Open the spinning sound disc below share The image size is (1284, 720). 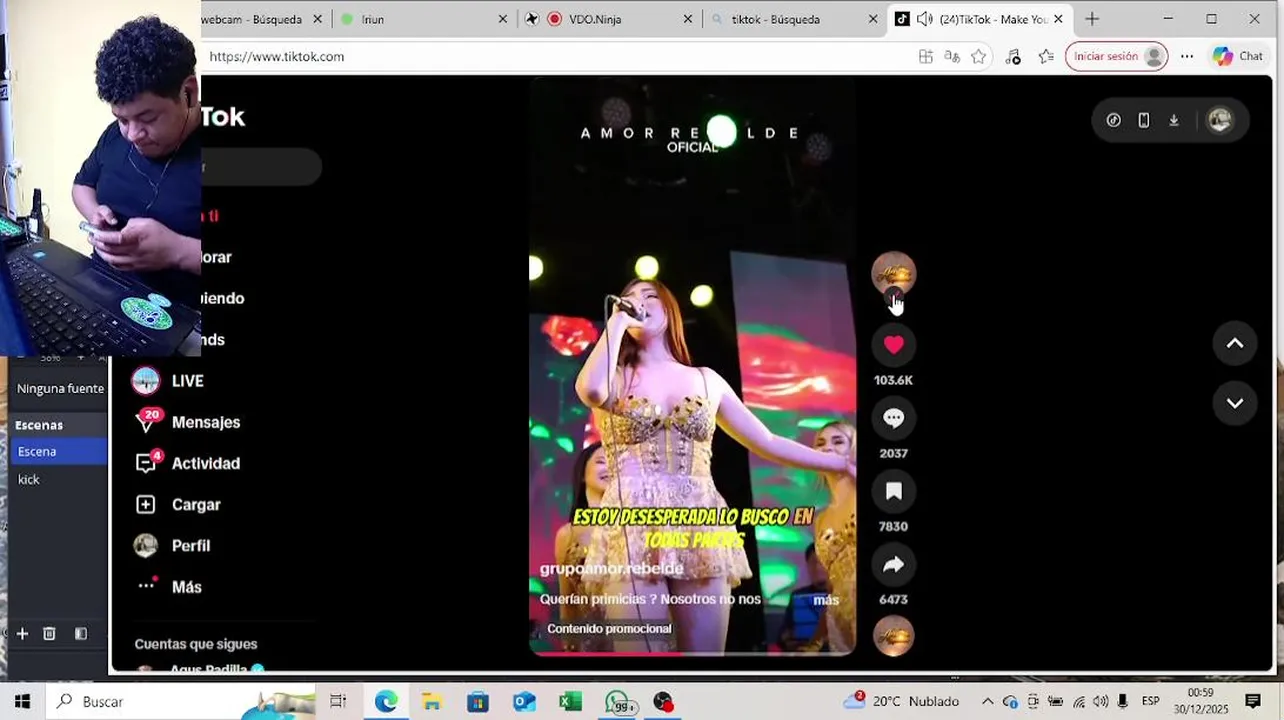pos(893,636)
